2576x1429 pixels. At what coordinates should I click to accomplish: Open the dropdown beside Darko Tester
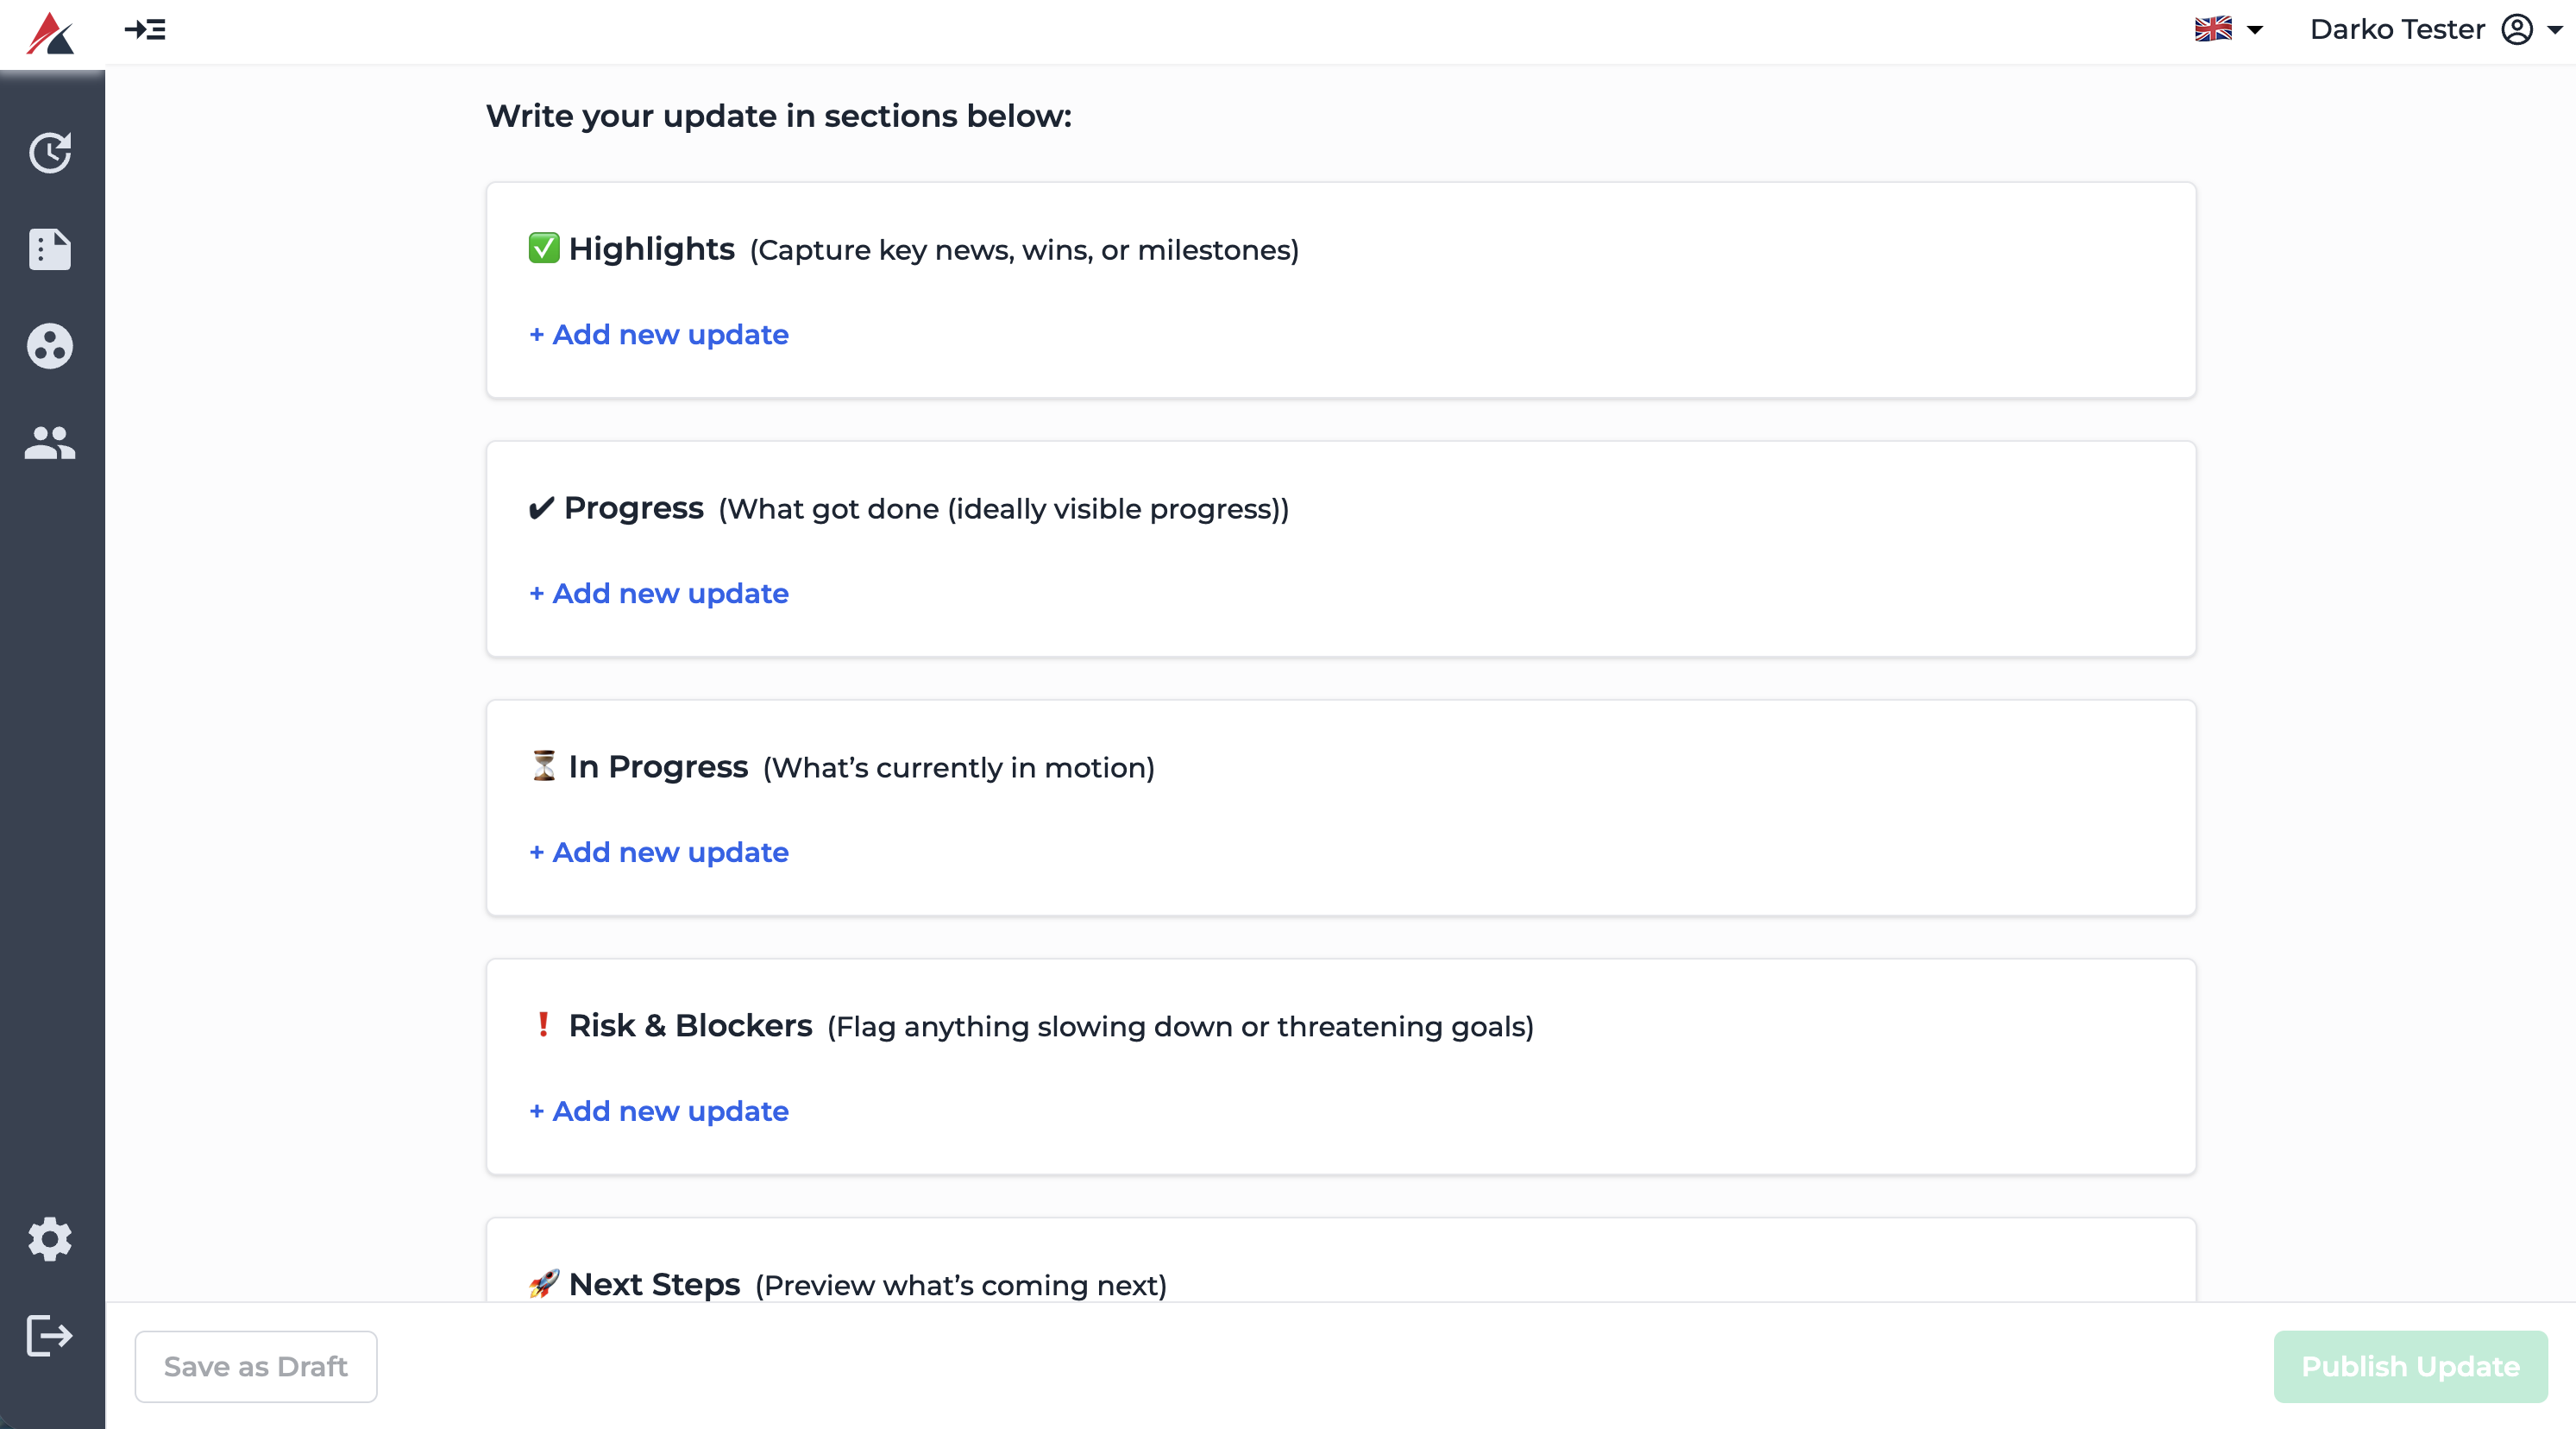pos(2556,31)
